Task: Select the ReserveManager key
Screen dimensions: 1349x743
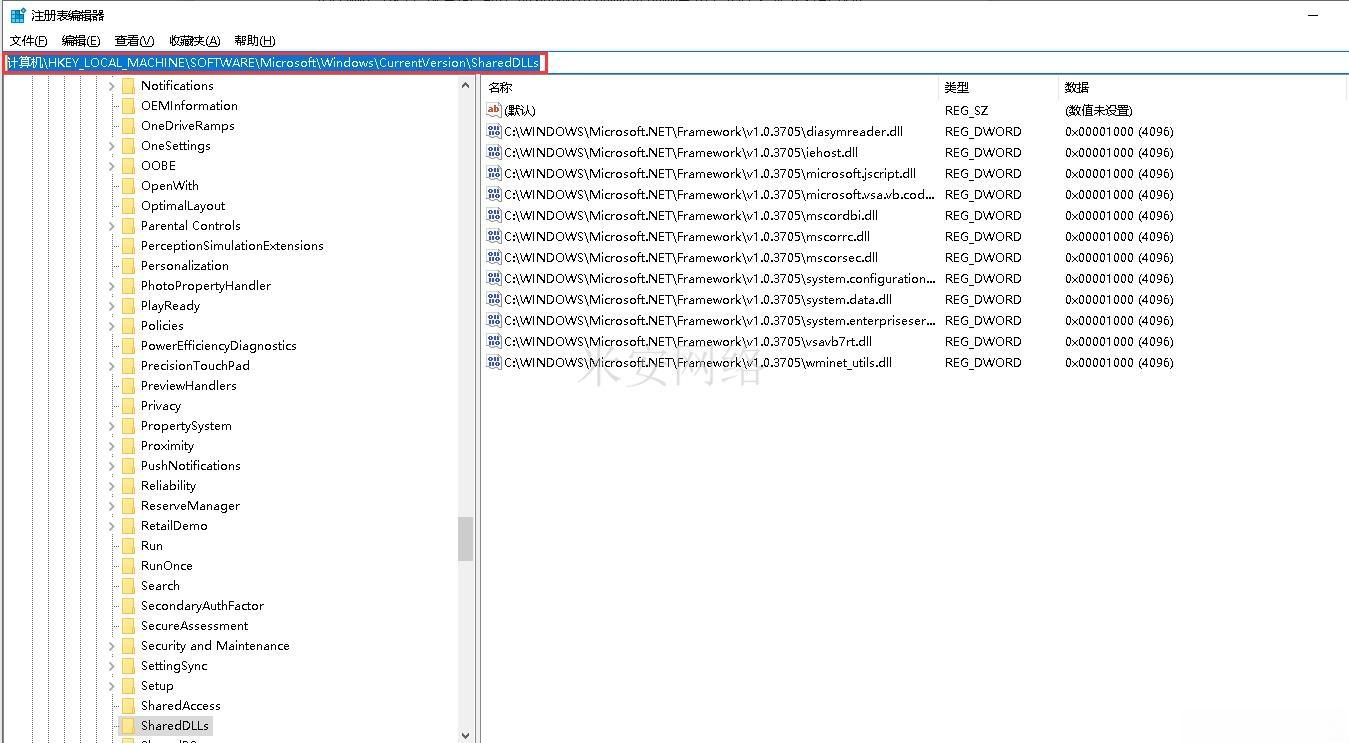Action: pos(190,506)
